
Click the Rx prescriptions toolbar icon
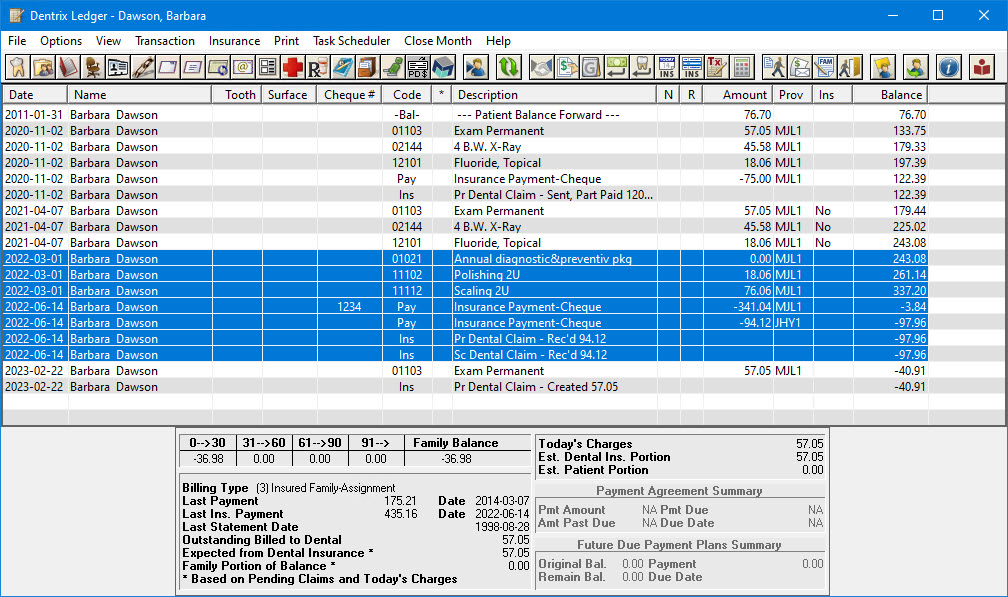(318, 67)
